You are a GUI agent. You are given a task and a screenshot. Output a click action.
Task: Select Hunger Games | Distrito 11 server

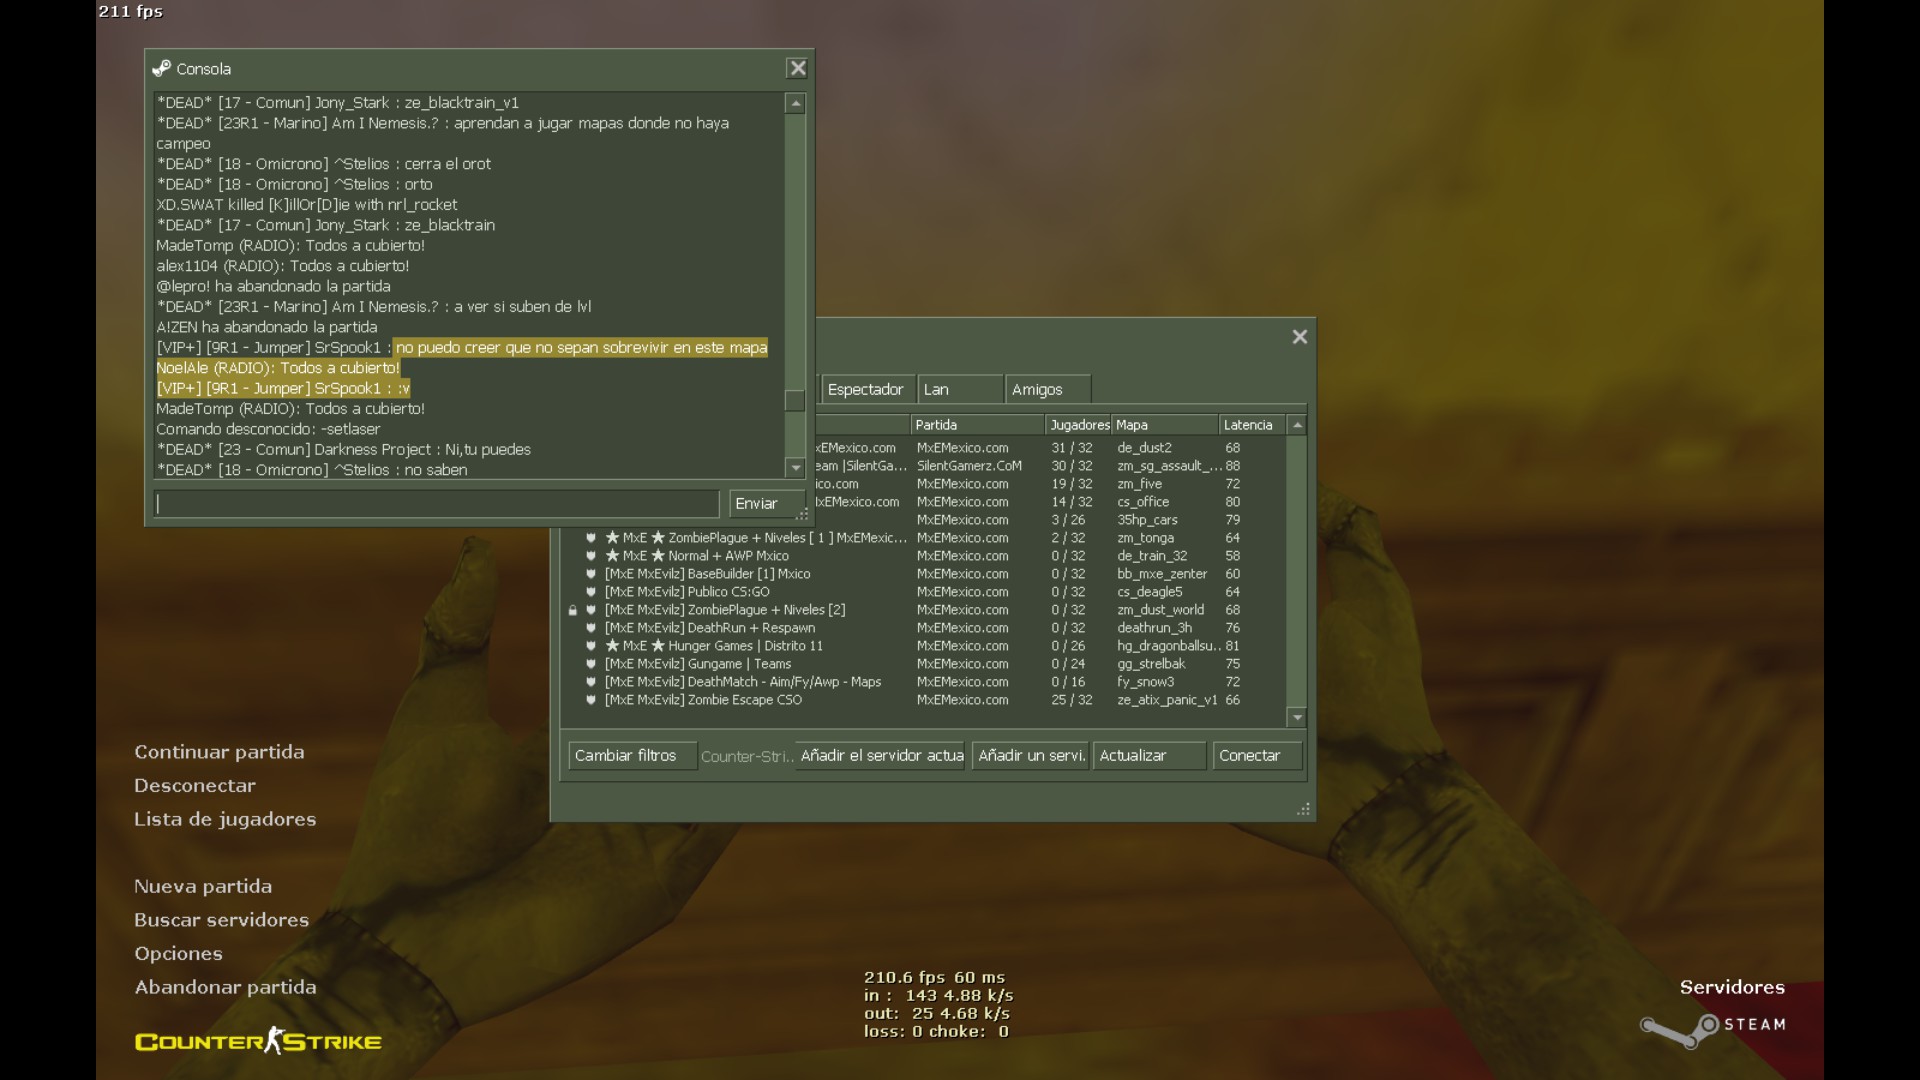coord(925,646)
